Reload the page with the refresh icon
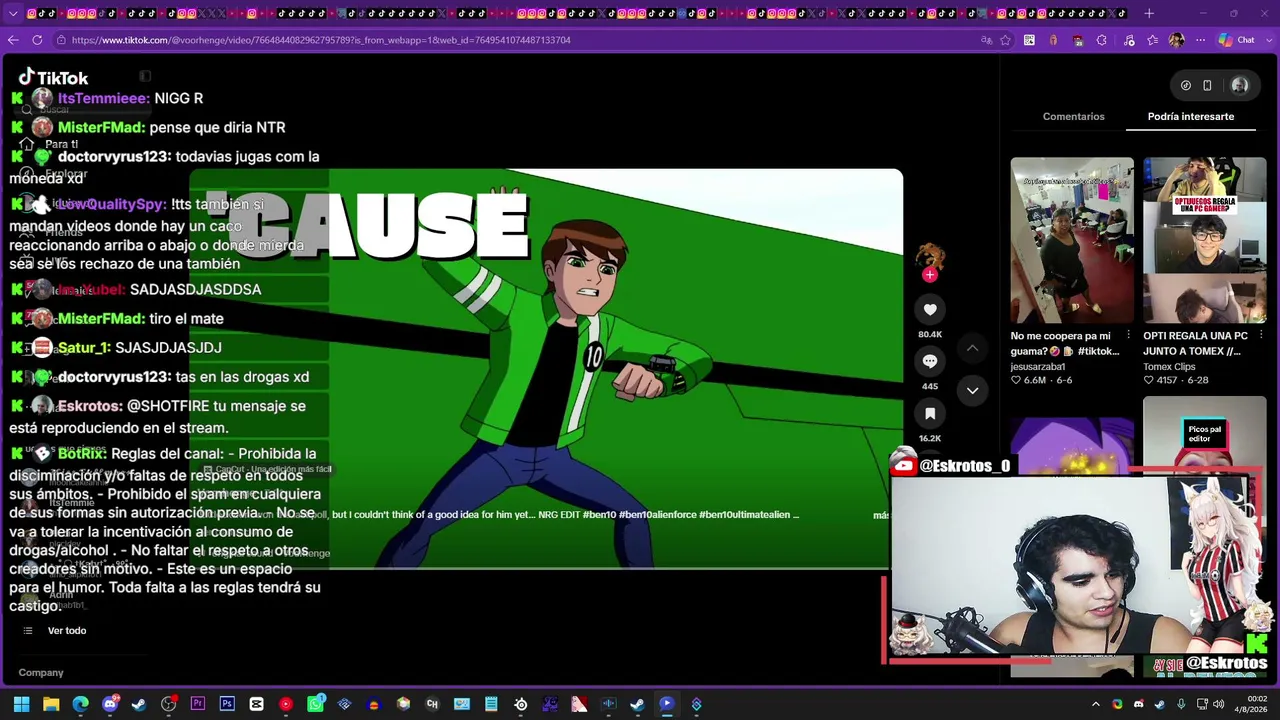This screenshot has height=720, width=1280. pos(37,40)
